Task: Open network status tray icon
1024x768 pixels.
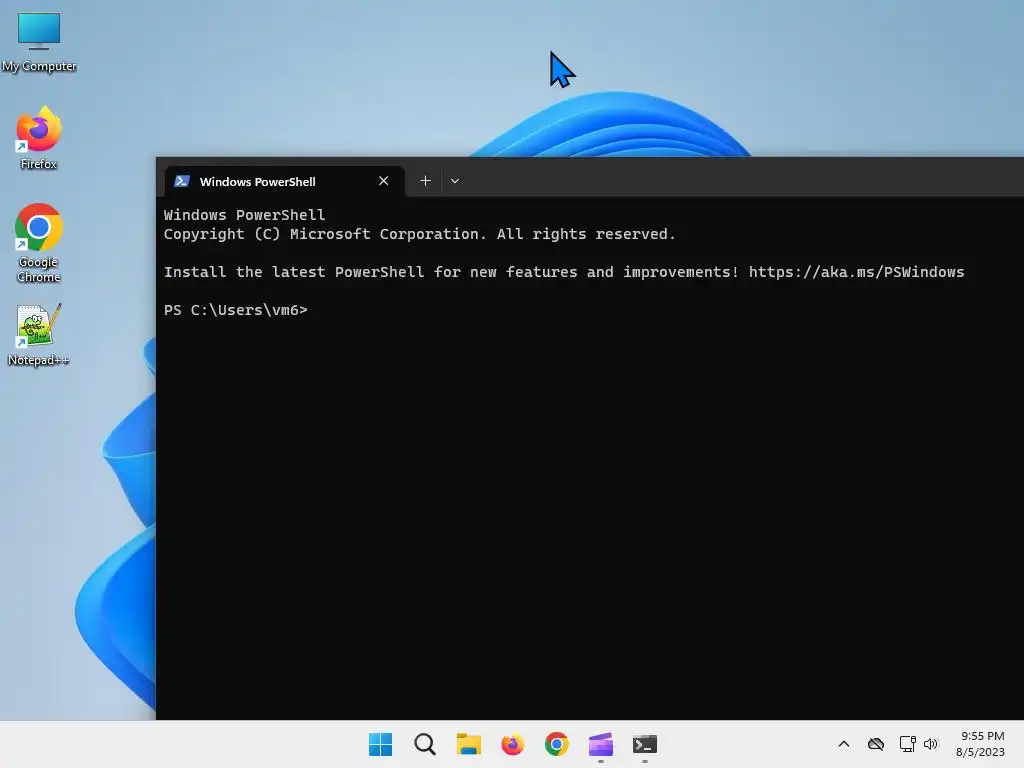Action: pos(907,744)
